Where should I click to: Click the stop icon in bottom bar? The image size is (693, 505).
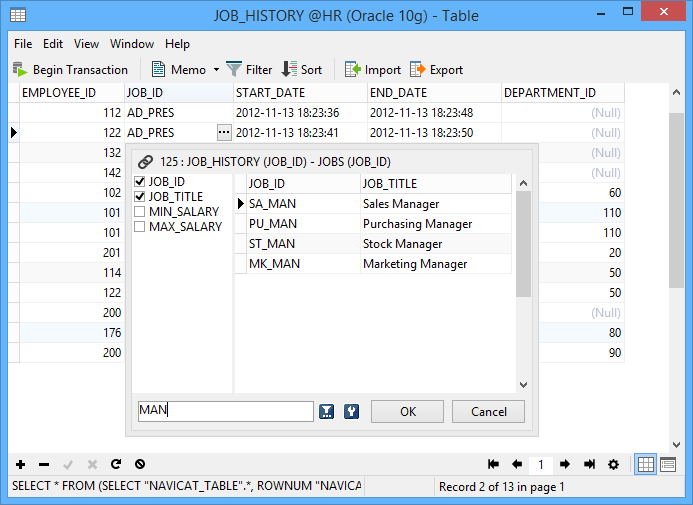[x=140, y=464]
